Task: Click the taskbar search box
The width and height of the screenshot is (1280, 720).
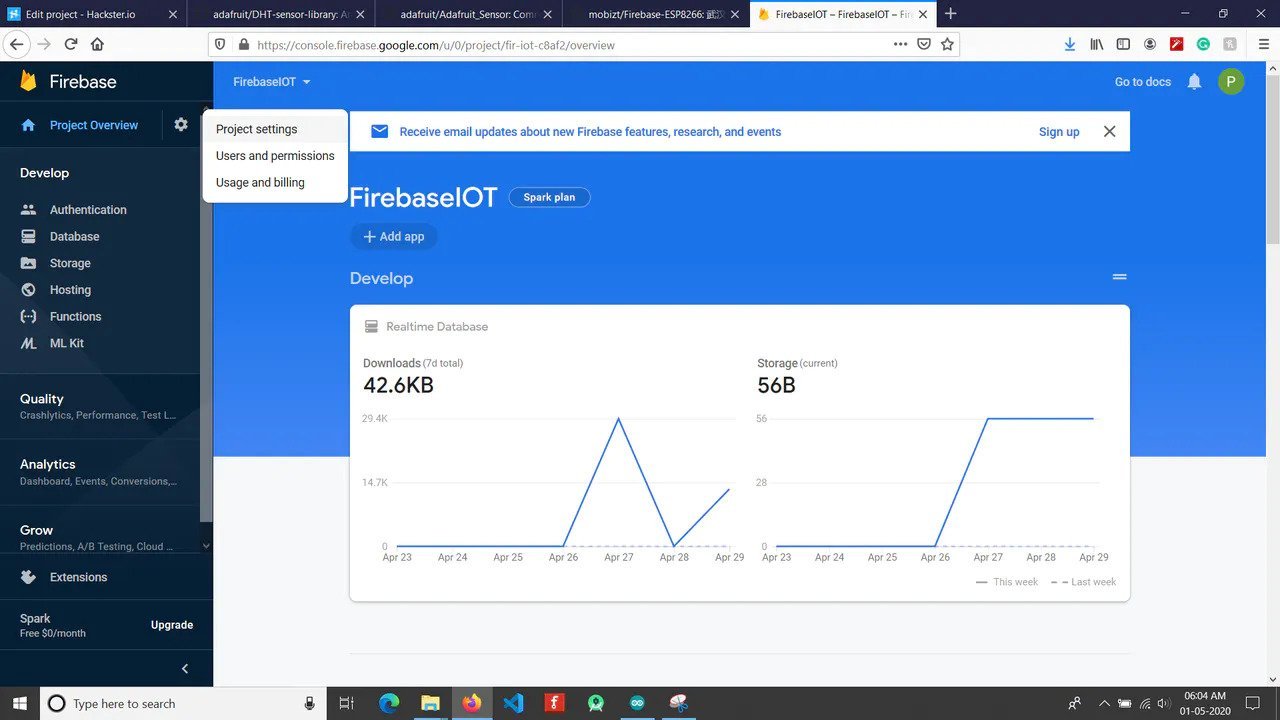Action: click(x=183, y=703)
